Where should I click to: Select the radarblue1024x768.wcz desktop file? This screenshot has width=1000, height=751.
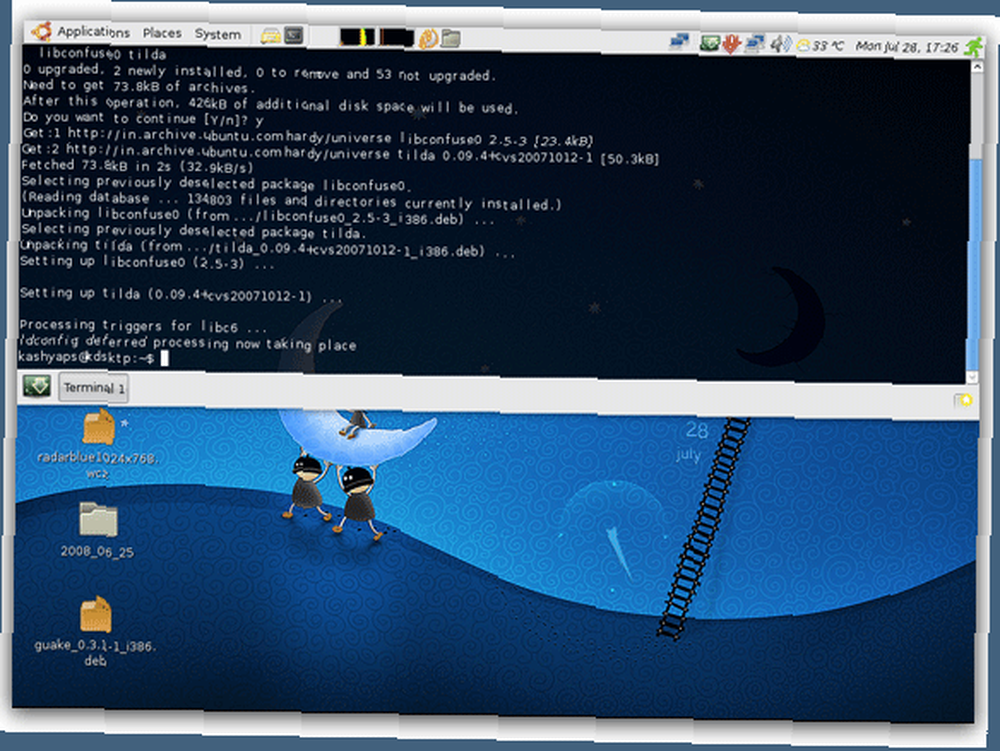point(98,444)
